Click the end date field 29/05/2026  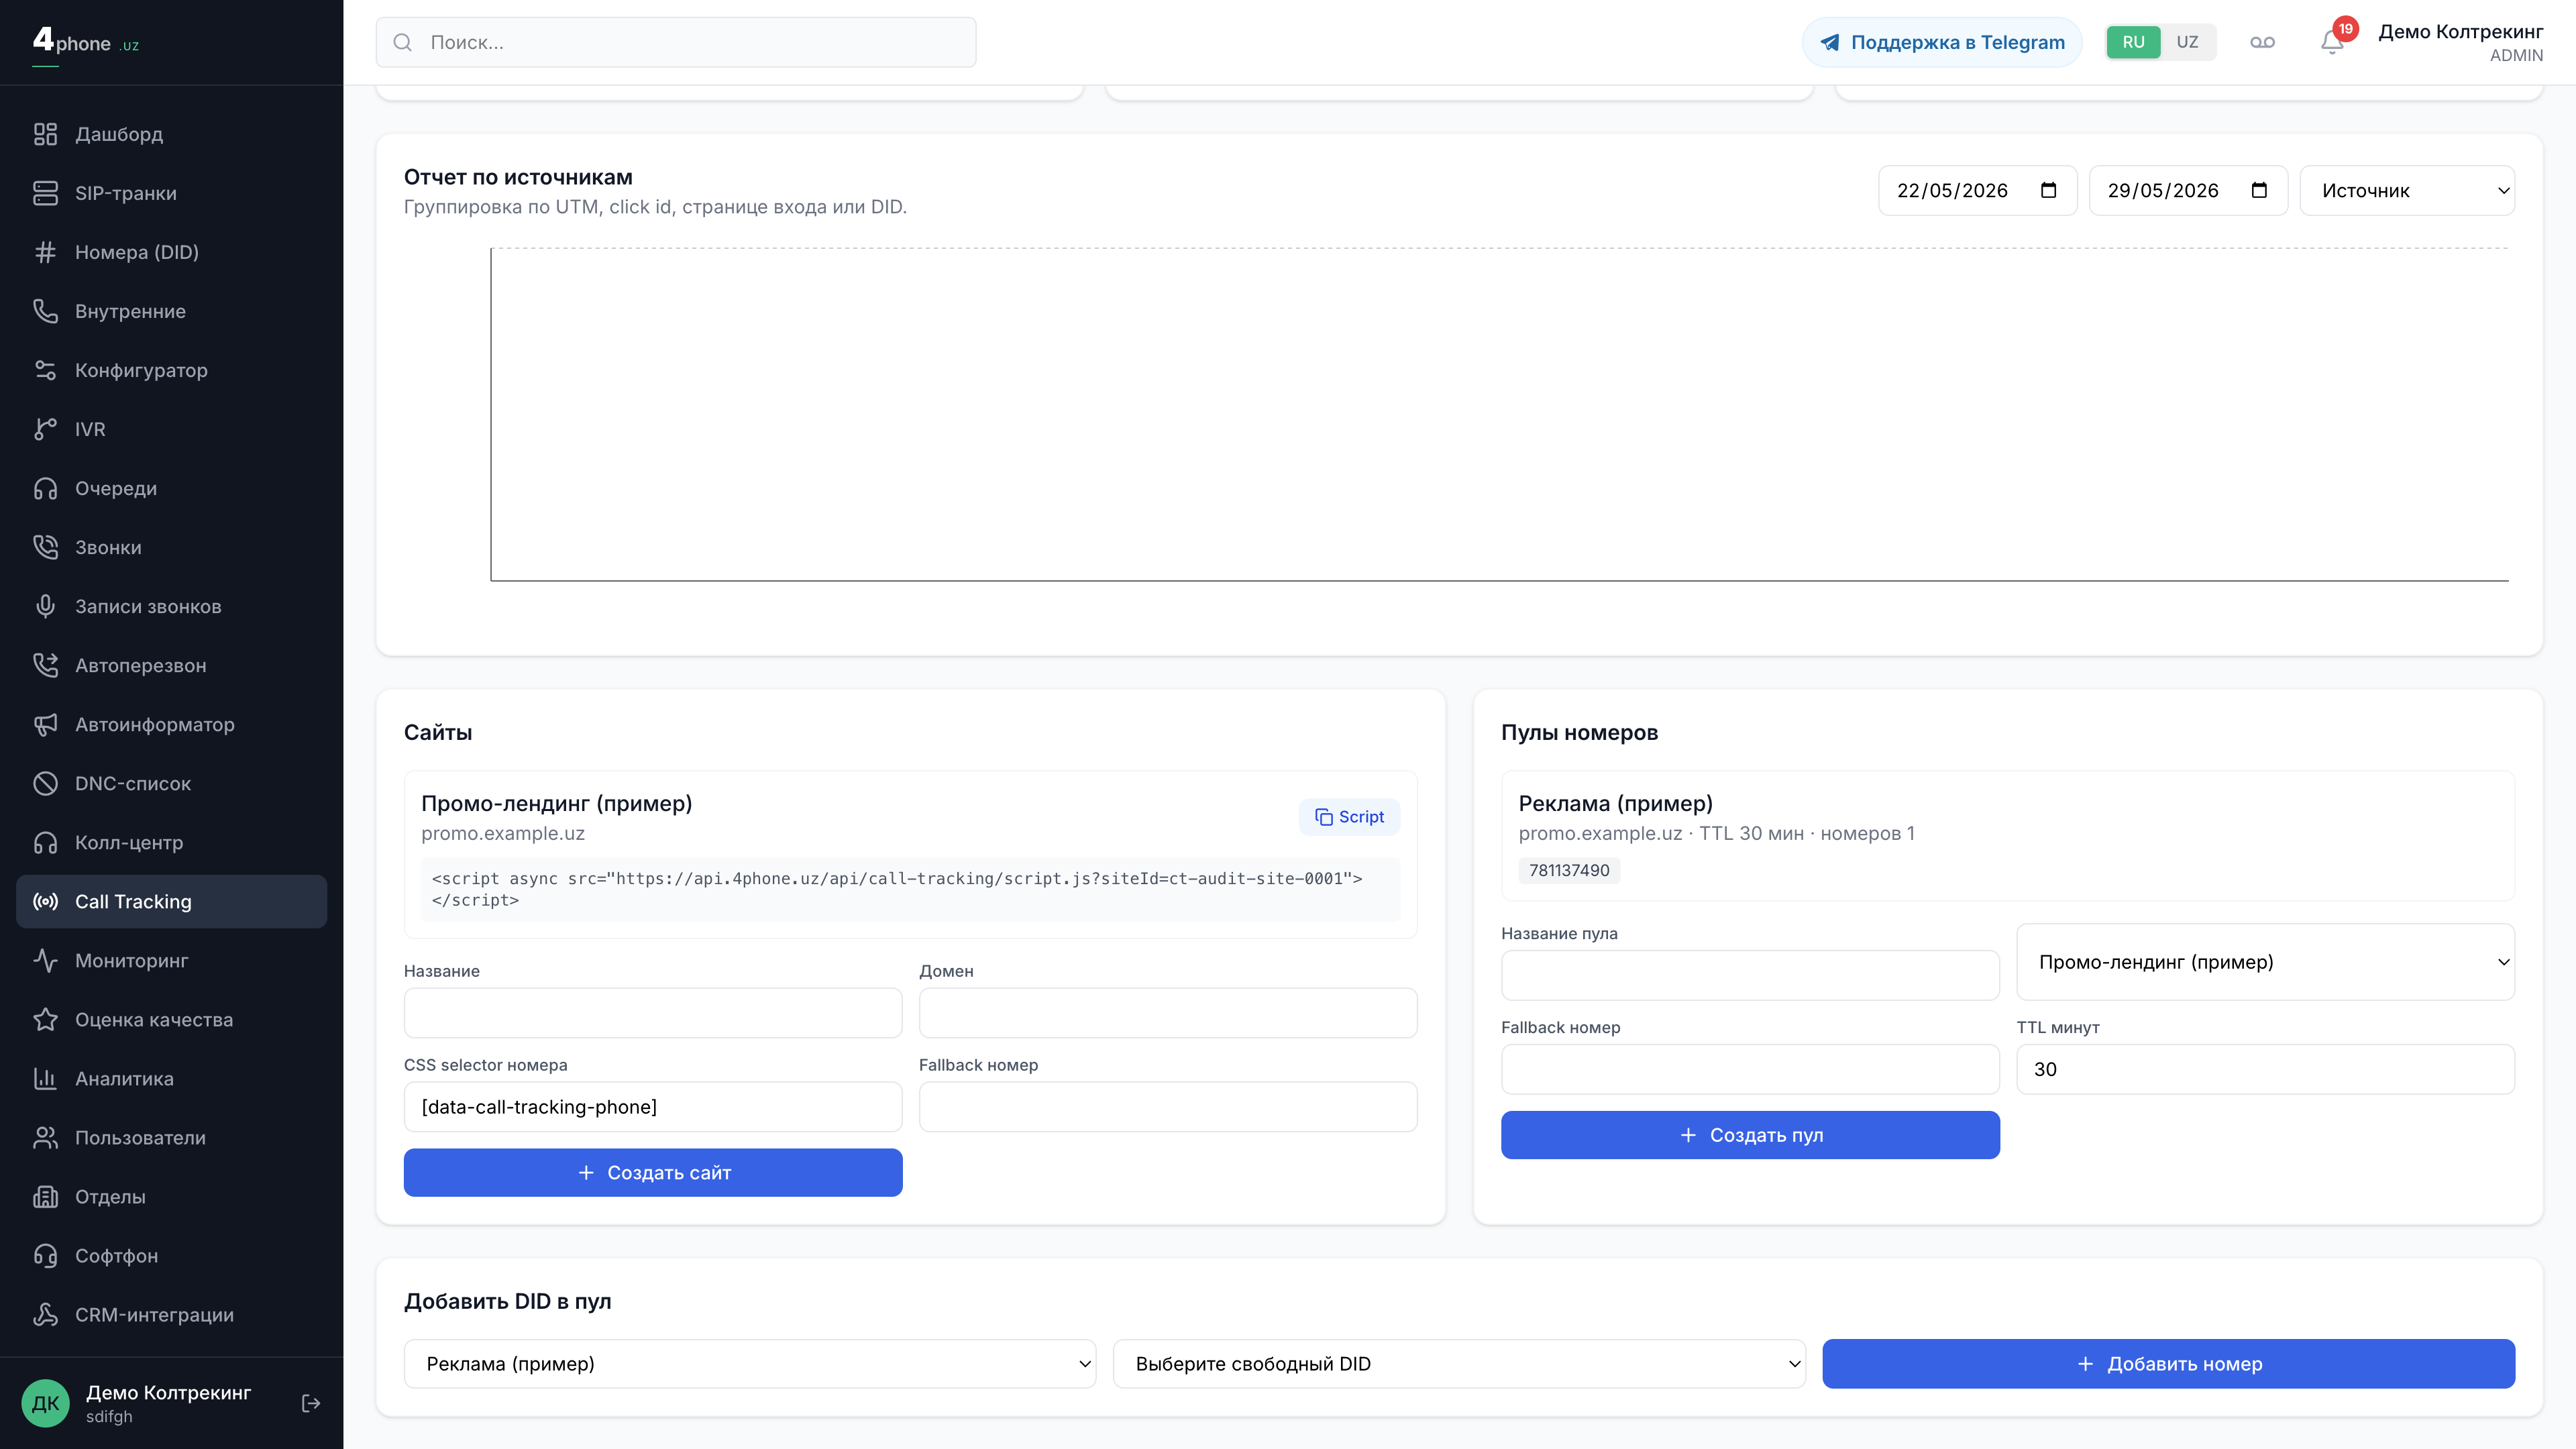2188,190
